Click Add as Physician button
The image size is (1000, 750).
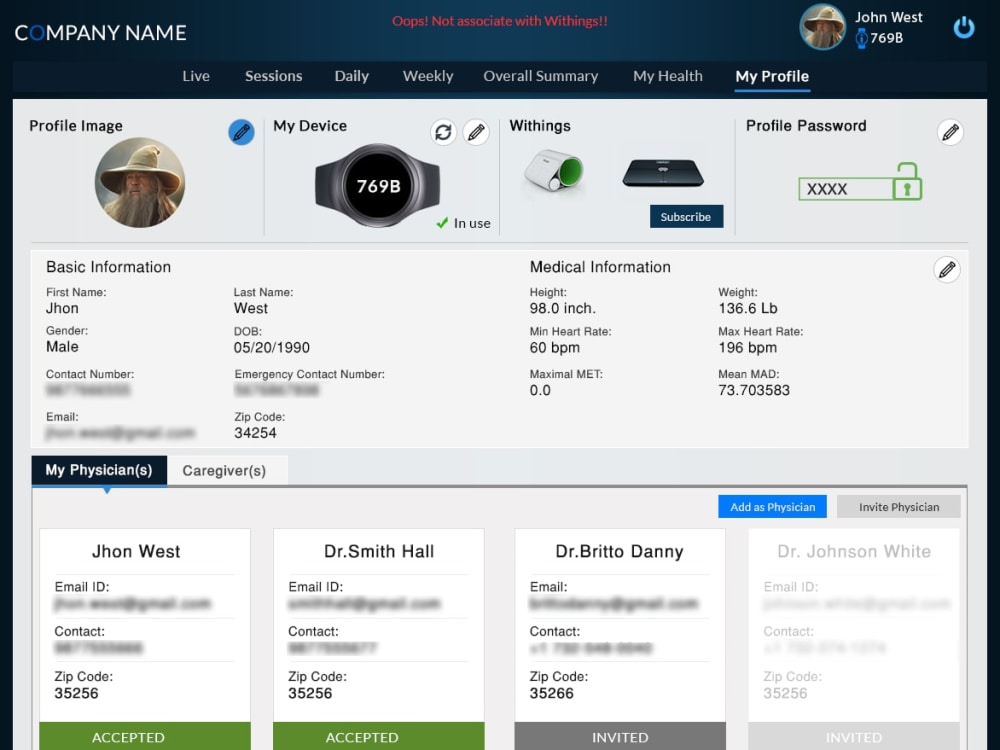[x=772, y=507]
